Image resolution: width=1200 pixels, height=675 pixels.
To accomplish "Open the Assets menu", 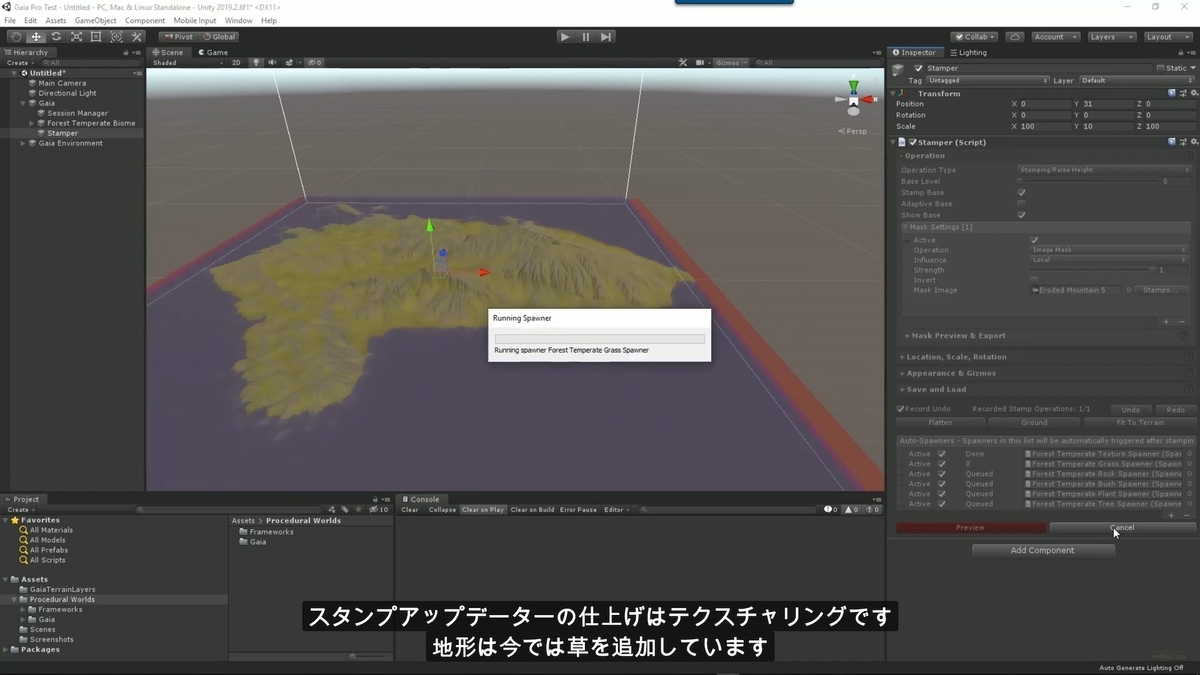I will pyautogui.click(x=56, y=20).
